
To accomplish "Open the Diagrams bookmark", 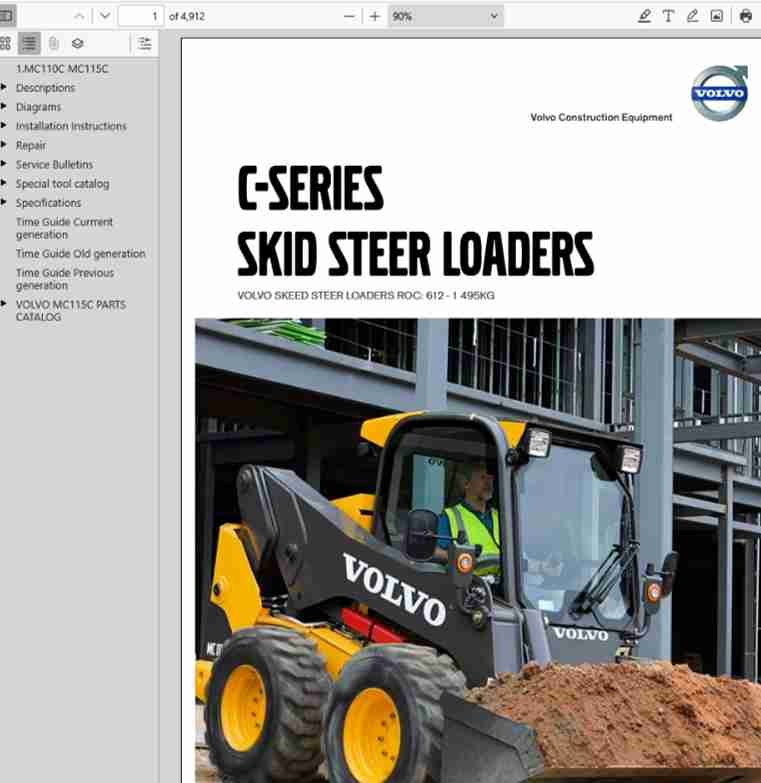I will 38,107.
